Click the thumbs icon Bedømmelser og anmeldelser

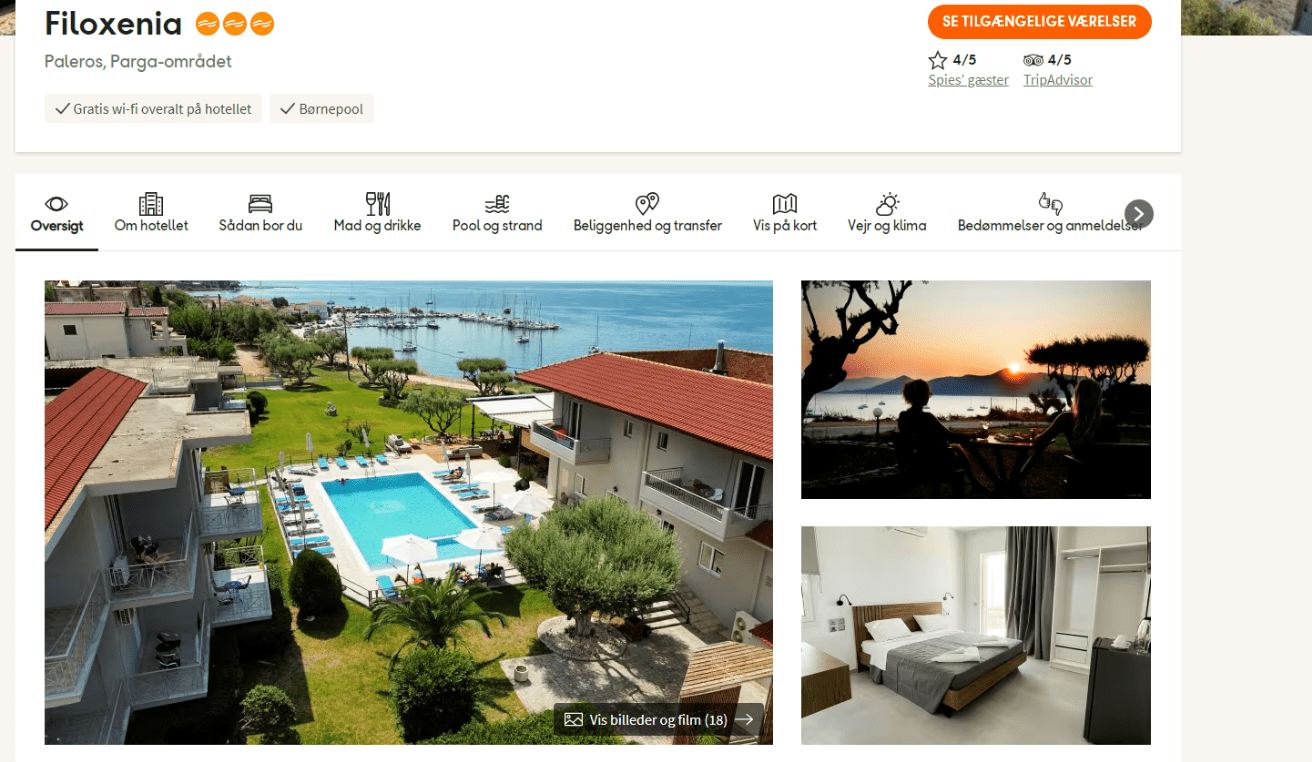point(1050,204)
